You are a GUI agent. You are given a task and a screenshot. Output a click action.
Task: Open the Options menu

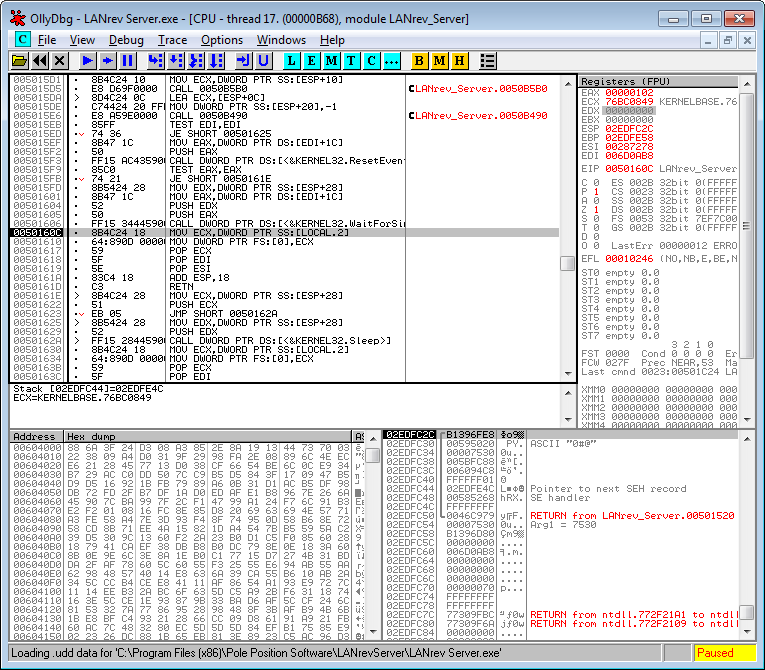click(x=221, y=40)
